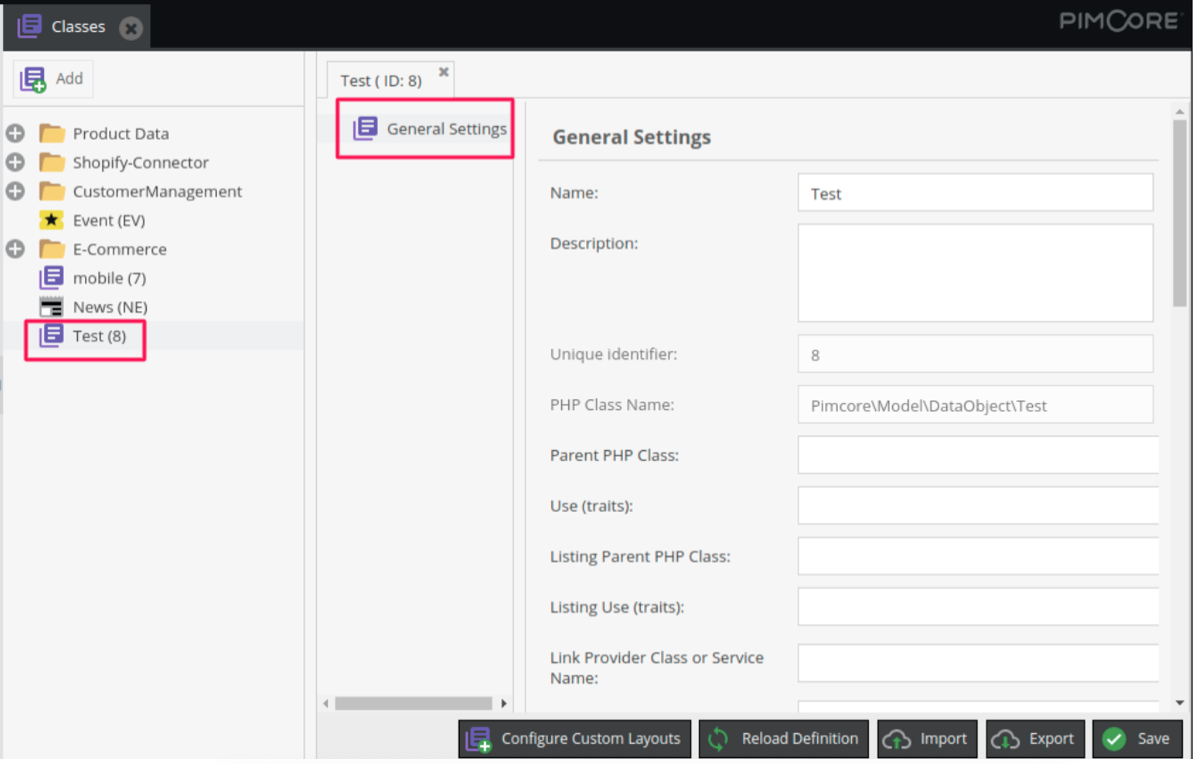Open the Product Data tree item
The image size is (1194, 764).
[121, 133]
